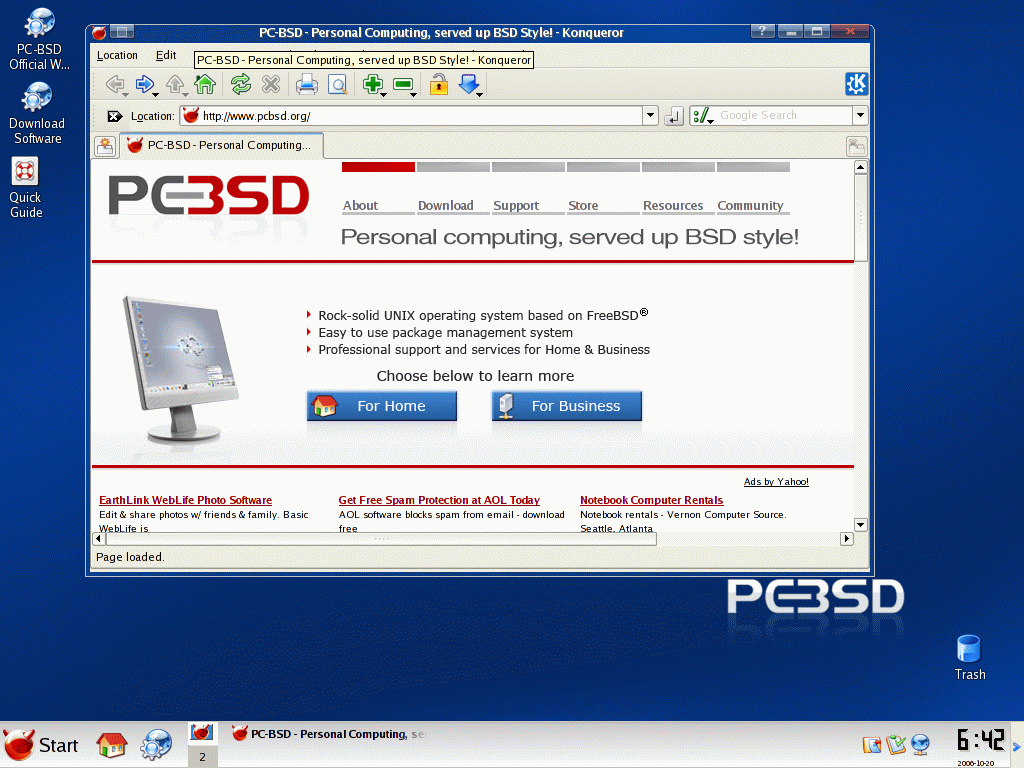Open the Resources link
Image resolution: width=1024 pixels, height=768 pixels.
(673, 206)
